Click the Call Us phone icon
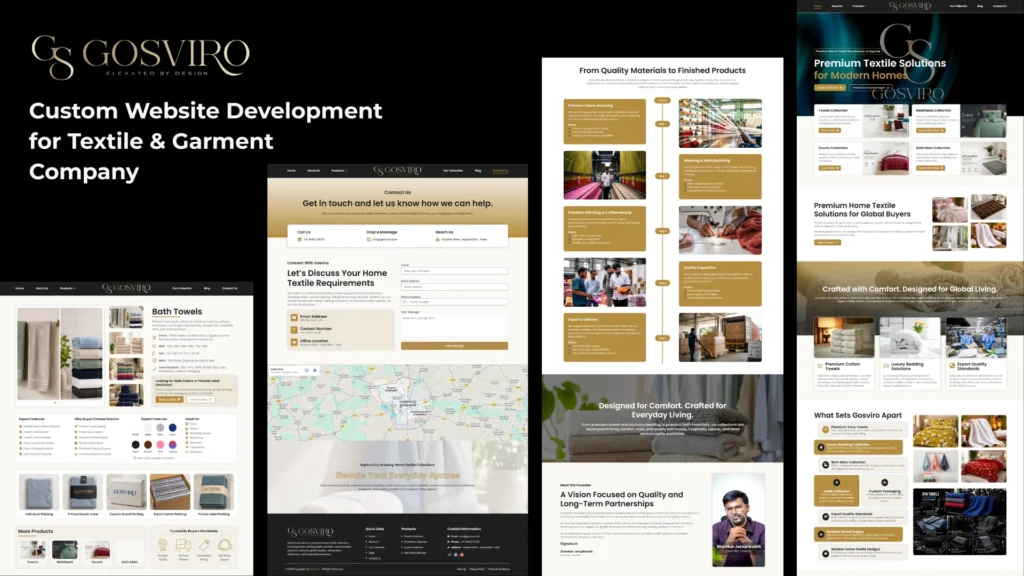Screen dimensions: 1024x576 pyautogui.click(x=300, y=240)
